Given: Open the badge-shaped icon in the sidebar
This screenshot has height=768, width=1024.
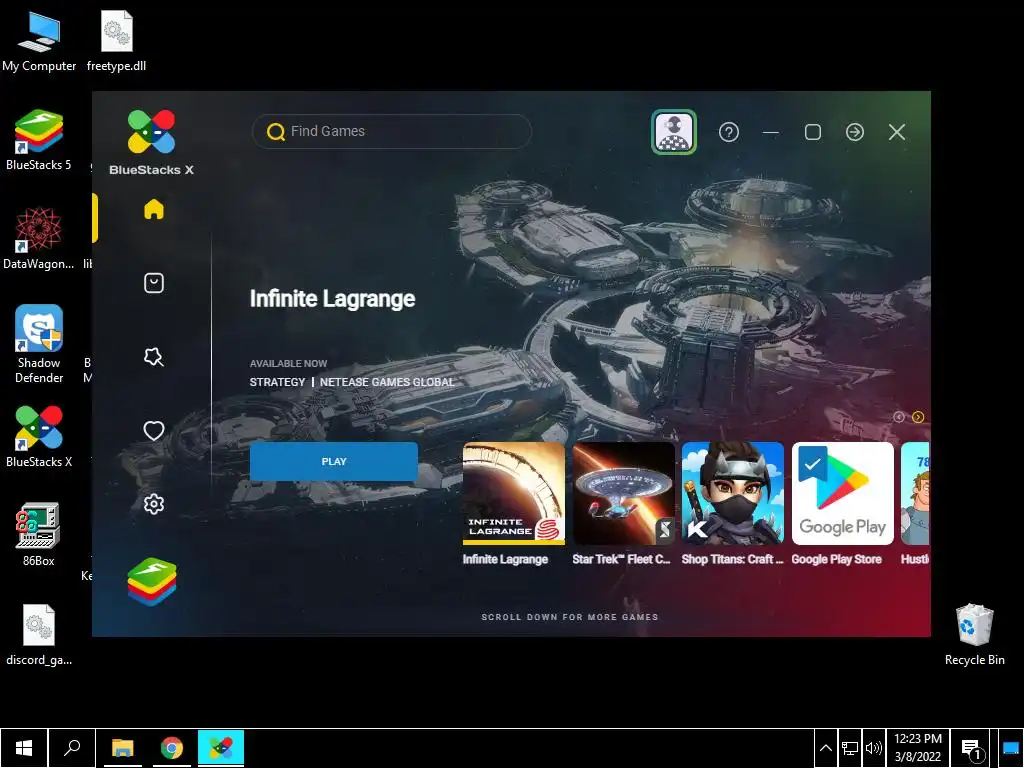Looking at the screenshot, I should pos(153,357).
